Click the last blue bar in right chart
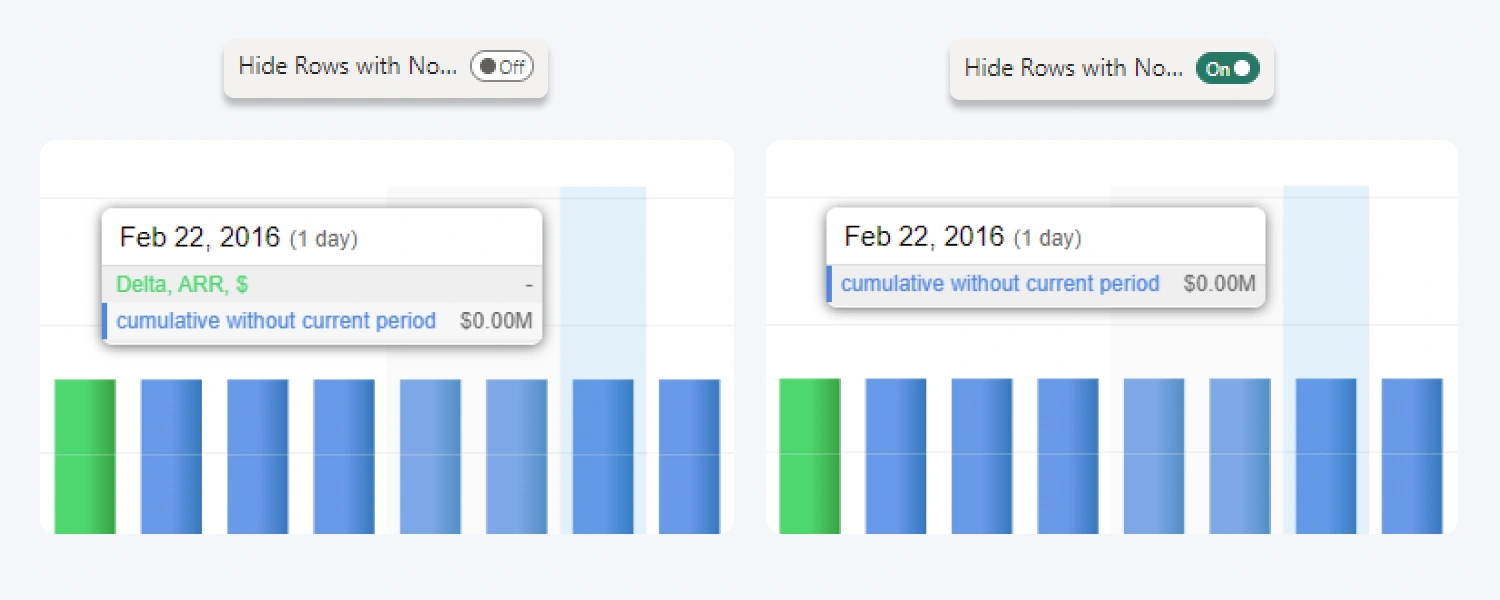 [1413, 456]
